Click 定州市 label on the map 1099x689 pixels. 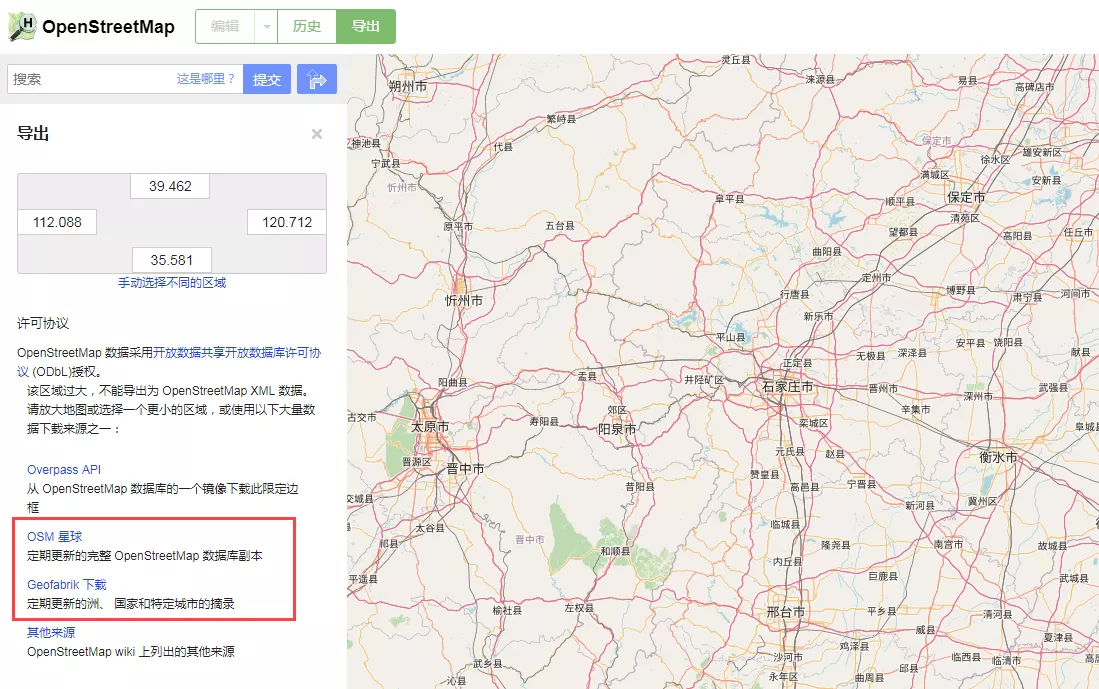[877, 278]
